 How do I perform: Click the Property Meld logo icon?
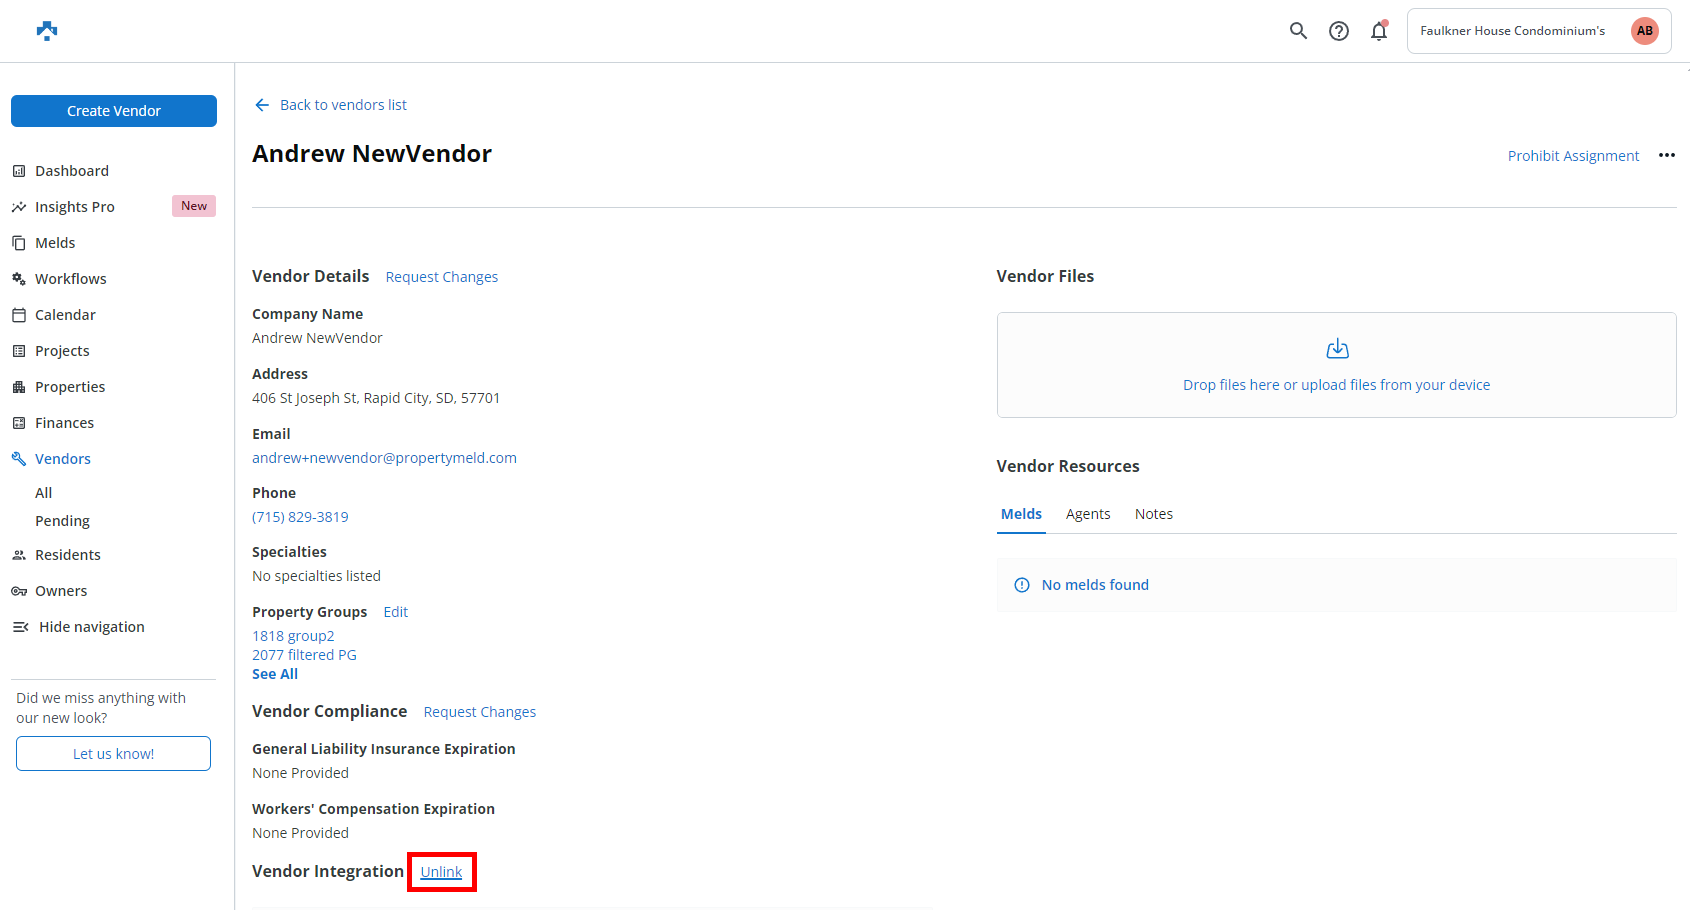[x=47, y=31]
